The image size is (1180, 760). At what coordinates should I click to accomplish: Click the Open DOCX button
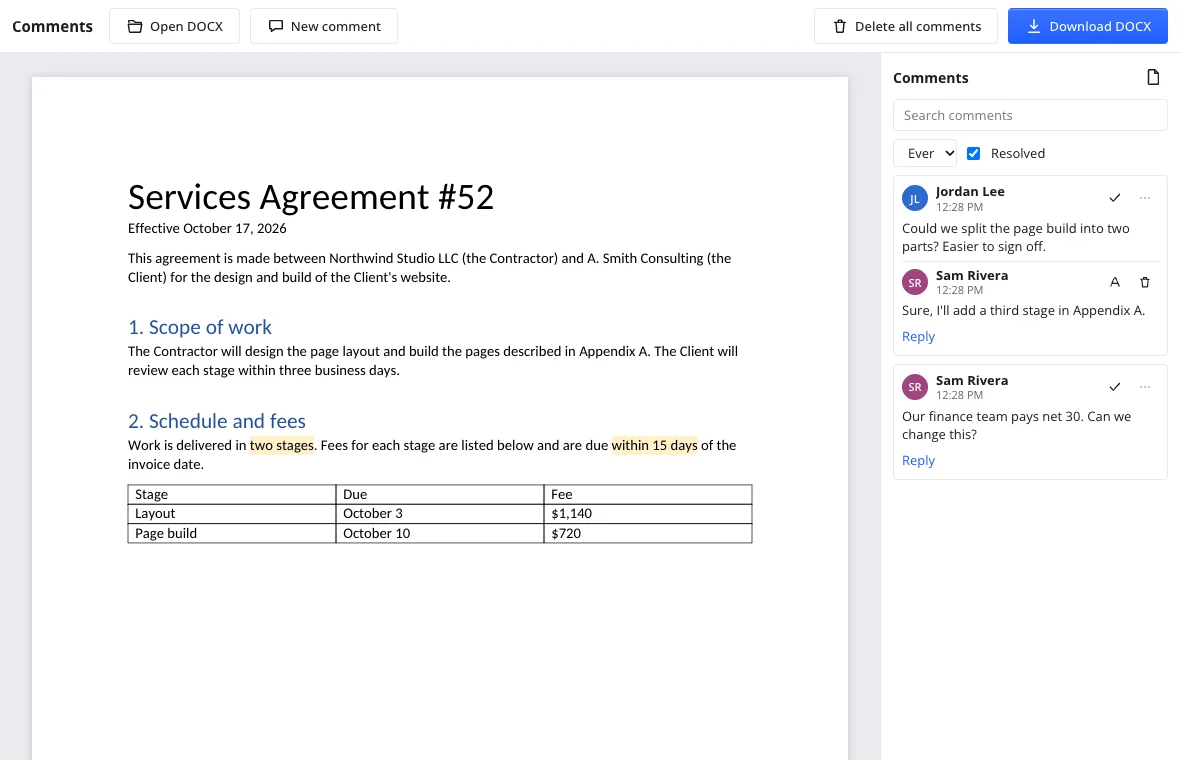coord(174,26)
